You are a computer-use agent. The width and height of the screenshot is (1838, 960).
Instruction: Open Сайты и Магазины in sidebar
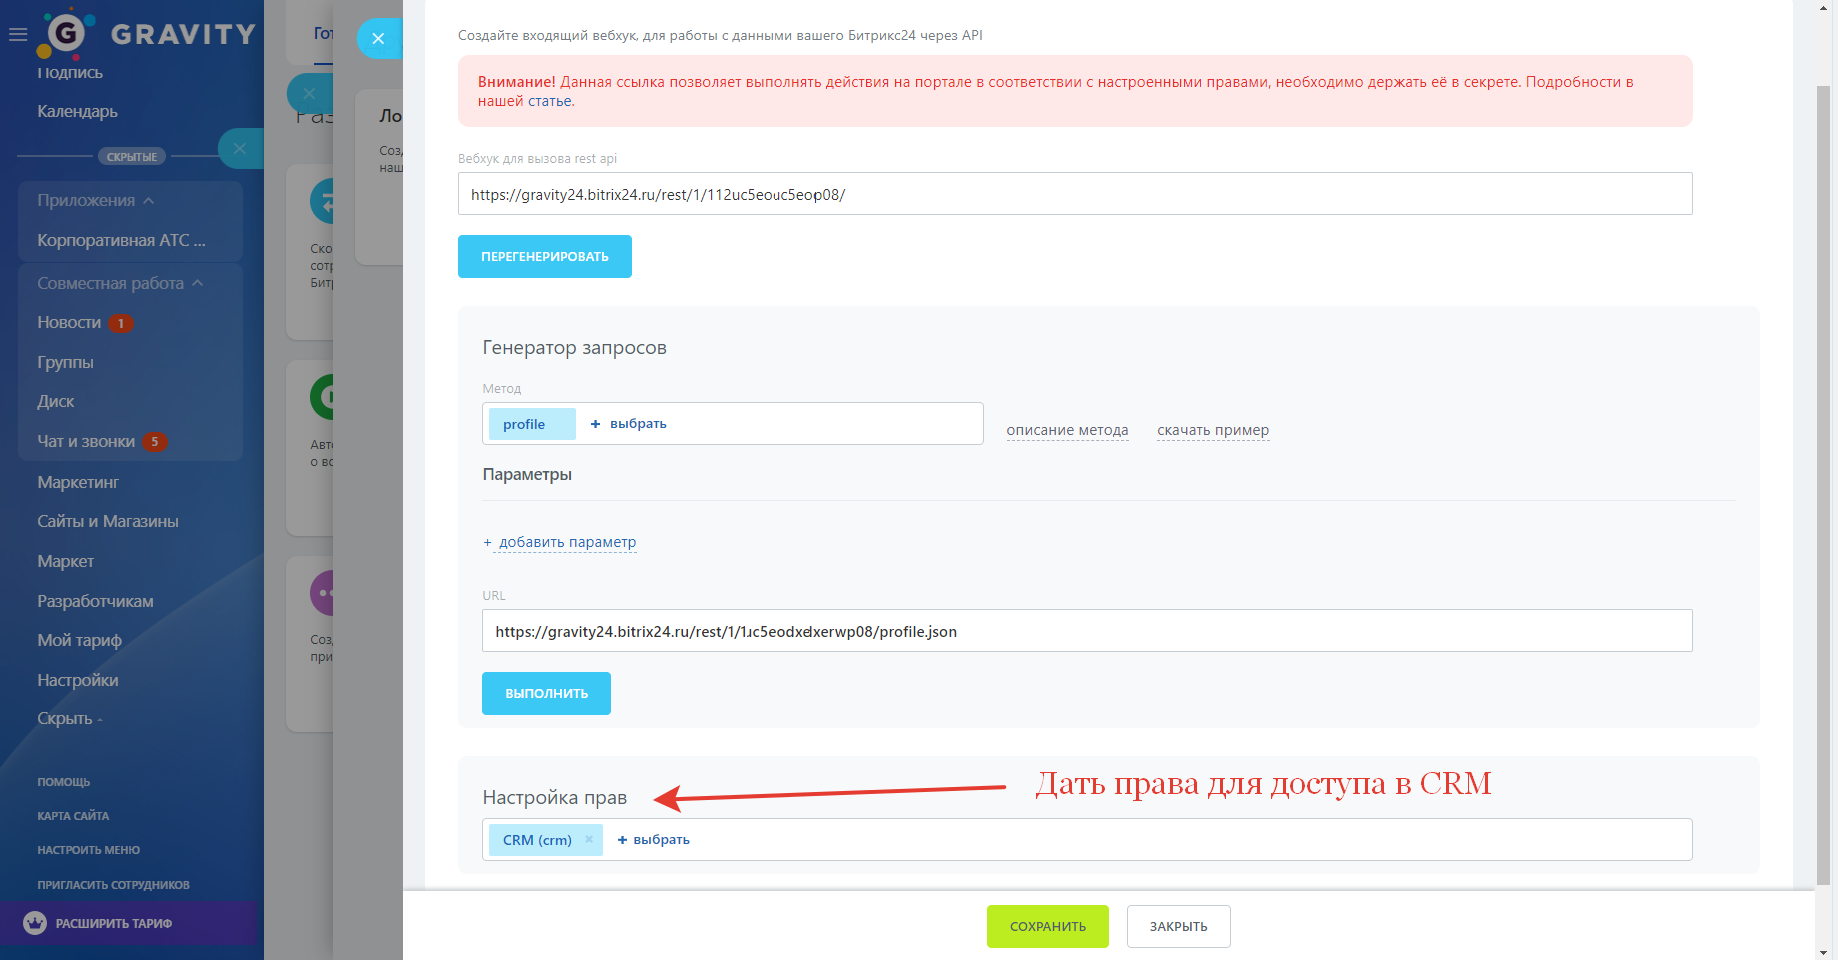click(x=108, y=521)
